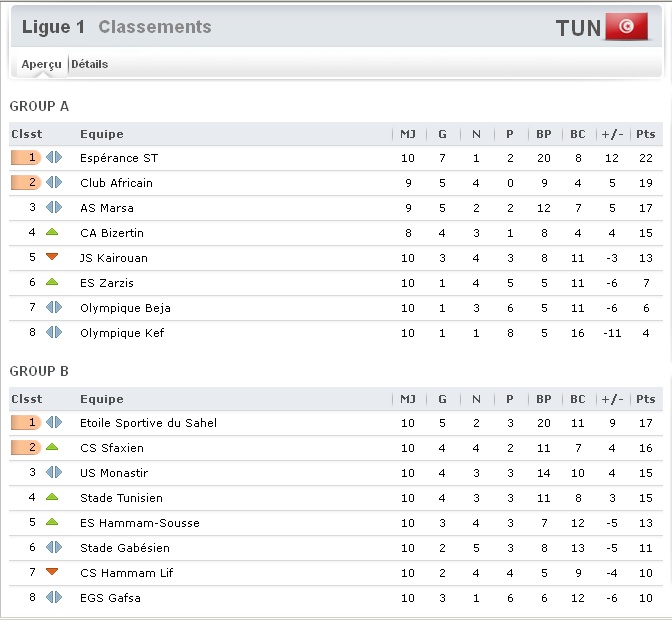Open the Olympique Beja team link

(125, 308)
